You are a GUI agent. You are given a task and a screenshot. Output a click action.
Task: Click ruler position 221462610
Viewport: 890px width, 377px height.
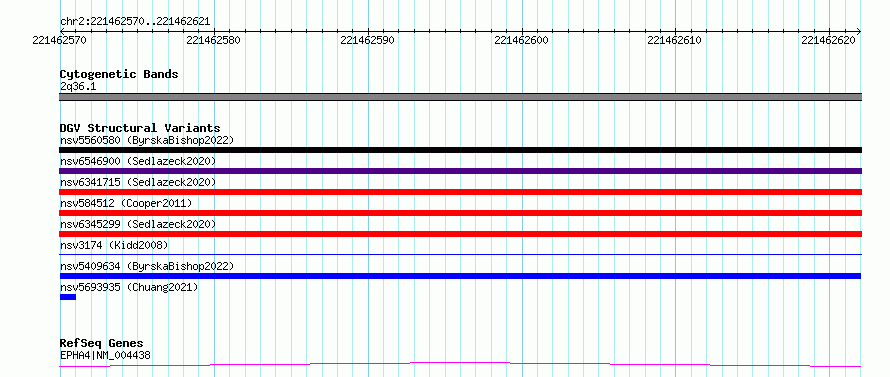coord(674,40)
